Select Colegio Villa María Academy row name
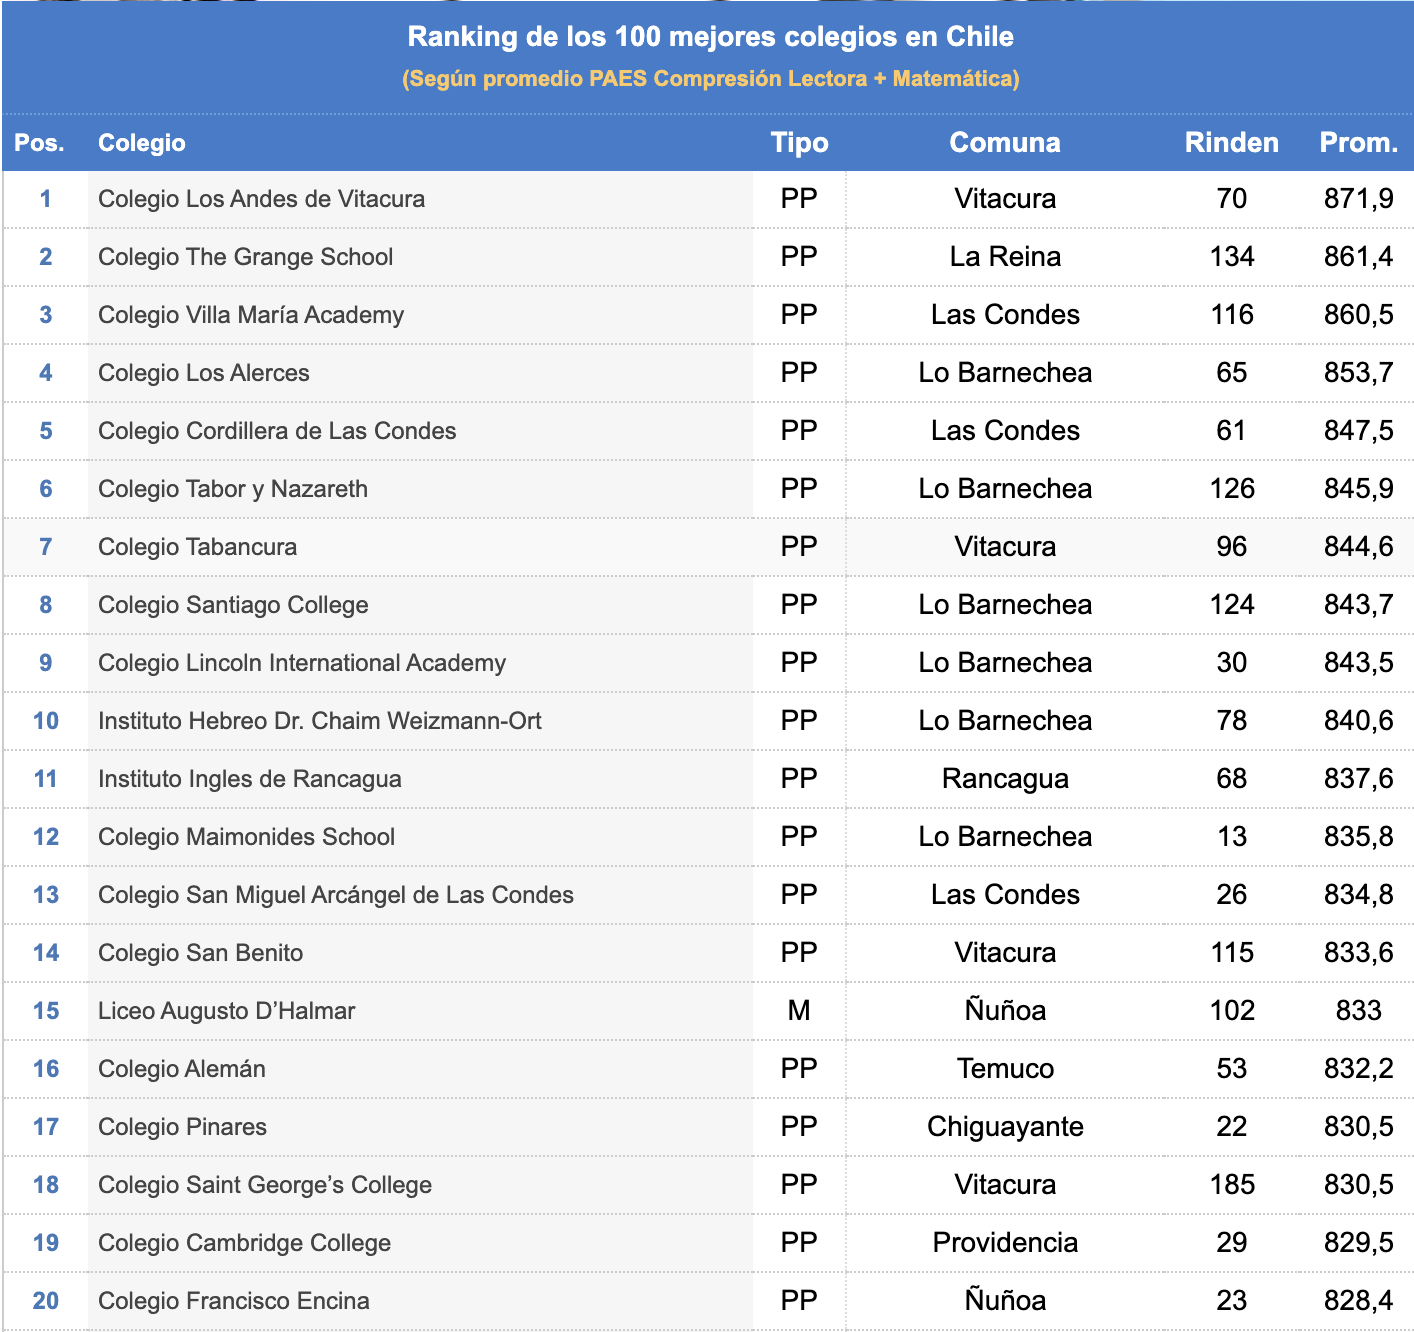 (251, 315)
